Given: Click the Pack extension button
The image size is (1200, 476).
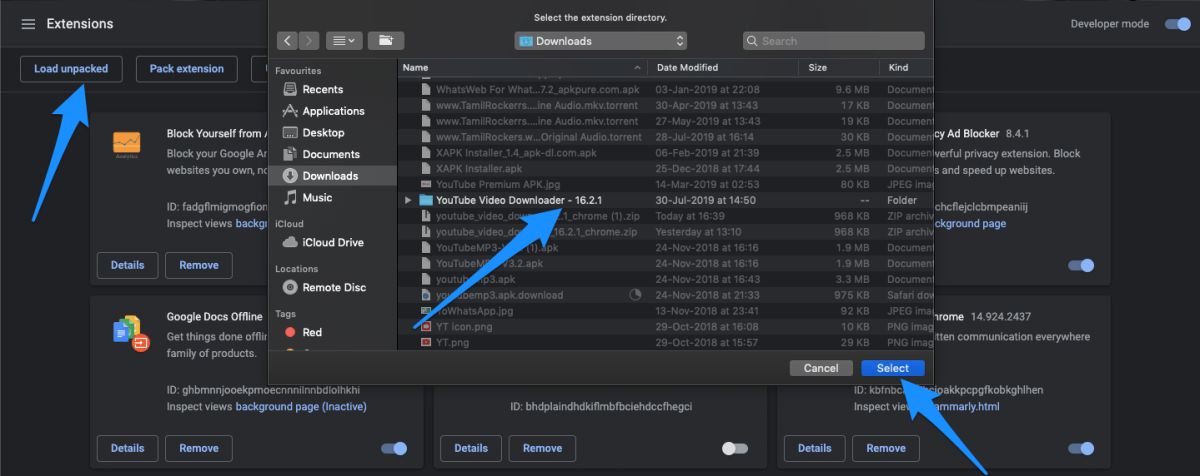Looking at the screenshot, I should coord(187,69).
